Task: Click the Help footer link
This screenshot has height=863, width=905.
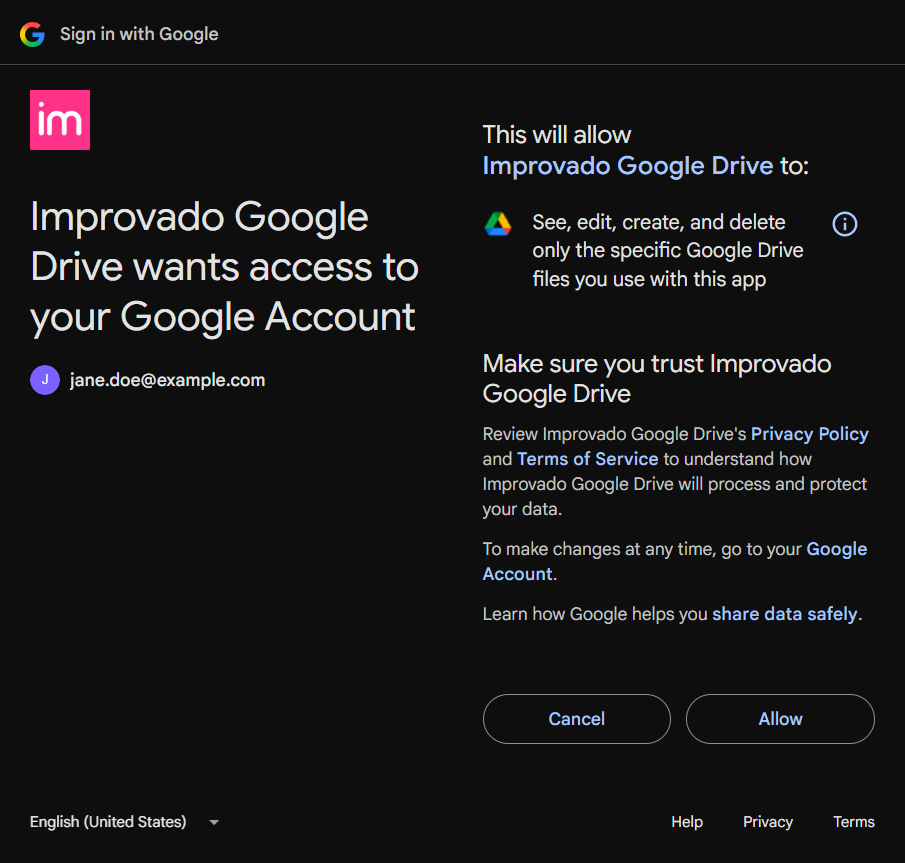Action: coord(687,821)
